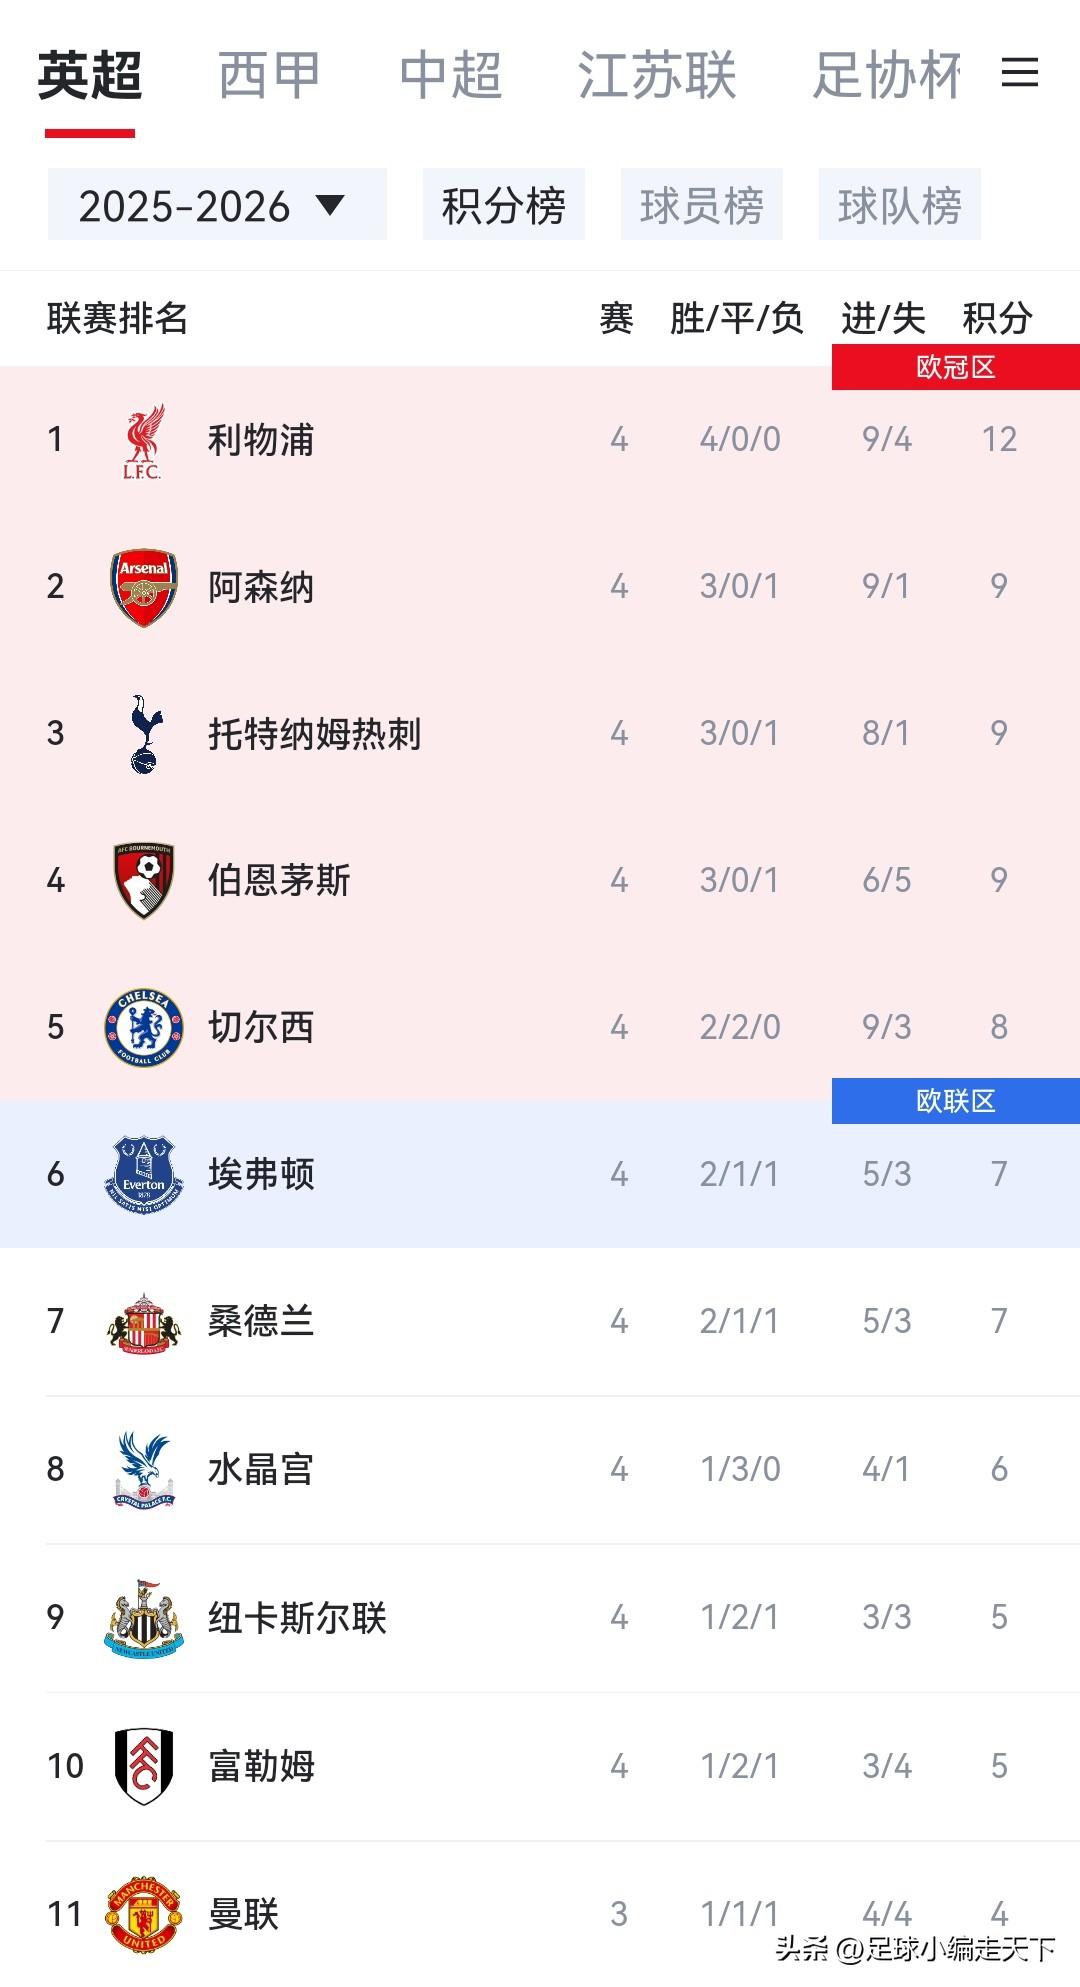Select the 积分榜 standings button

[504, 205]
